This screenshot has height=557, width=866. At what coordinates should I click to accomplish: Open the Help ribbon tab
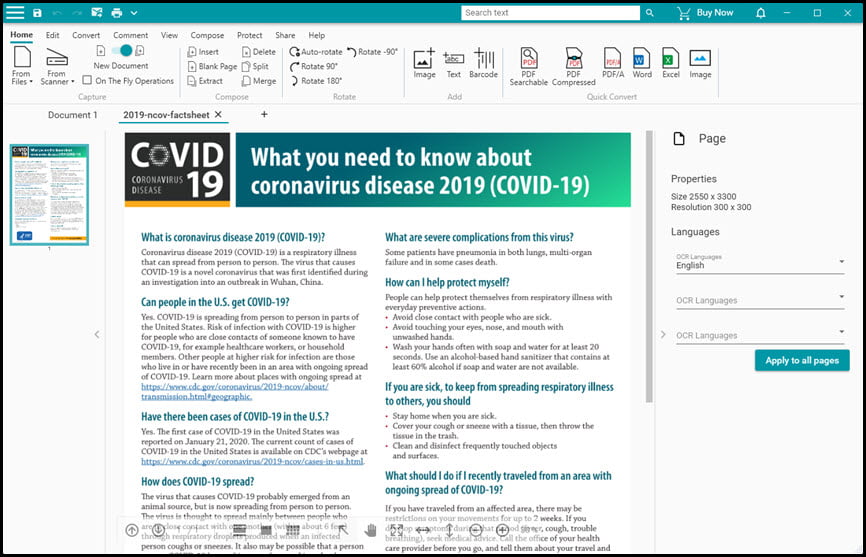[x=316, y=35]
